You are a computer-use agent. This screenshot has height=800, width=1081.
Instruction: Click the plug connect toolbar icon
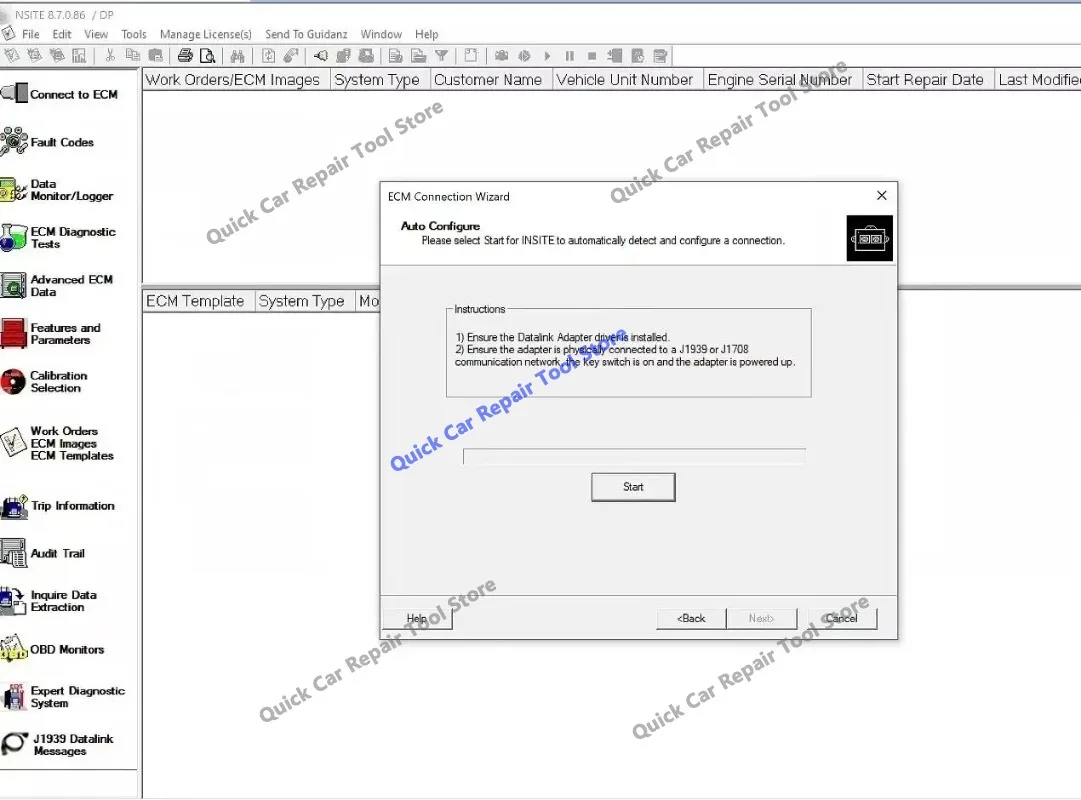click(321, 56)
